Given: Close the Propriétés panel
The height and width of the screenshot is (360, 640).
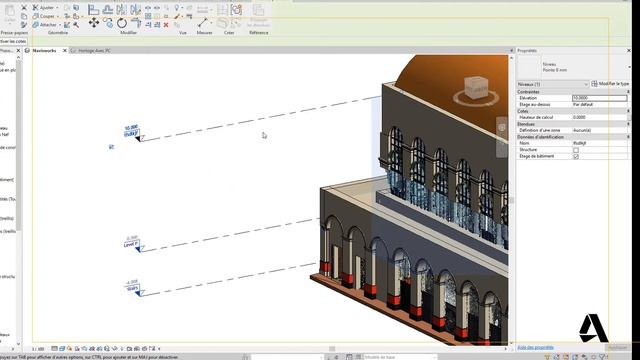Looking at the screenshot, I should point(629,51).
